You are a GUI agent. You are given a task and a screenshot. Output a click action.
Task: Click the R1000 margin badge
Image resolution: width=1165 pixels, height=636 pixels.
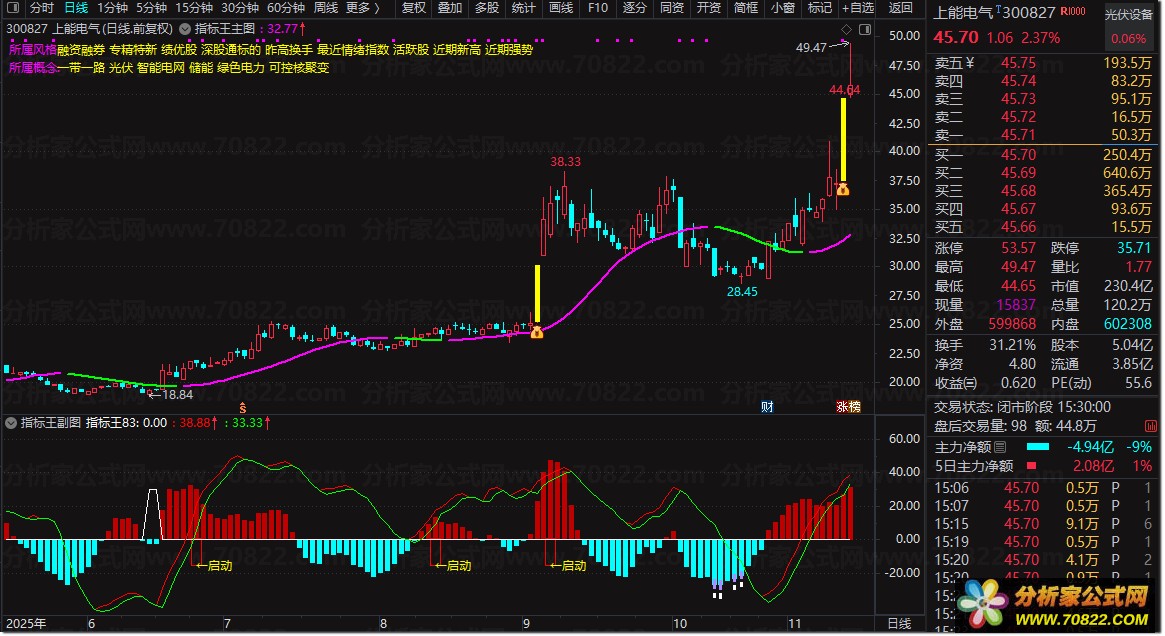click(x=1072, y=12)
